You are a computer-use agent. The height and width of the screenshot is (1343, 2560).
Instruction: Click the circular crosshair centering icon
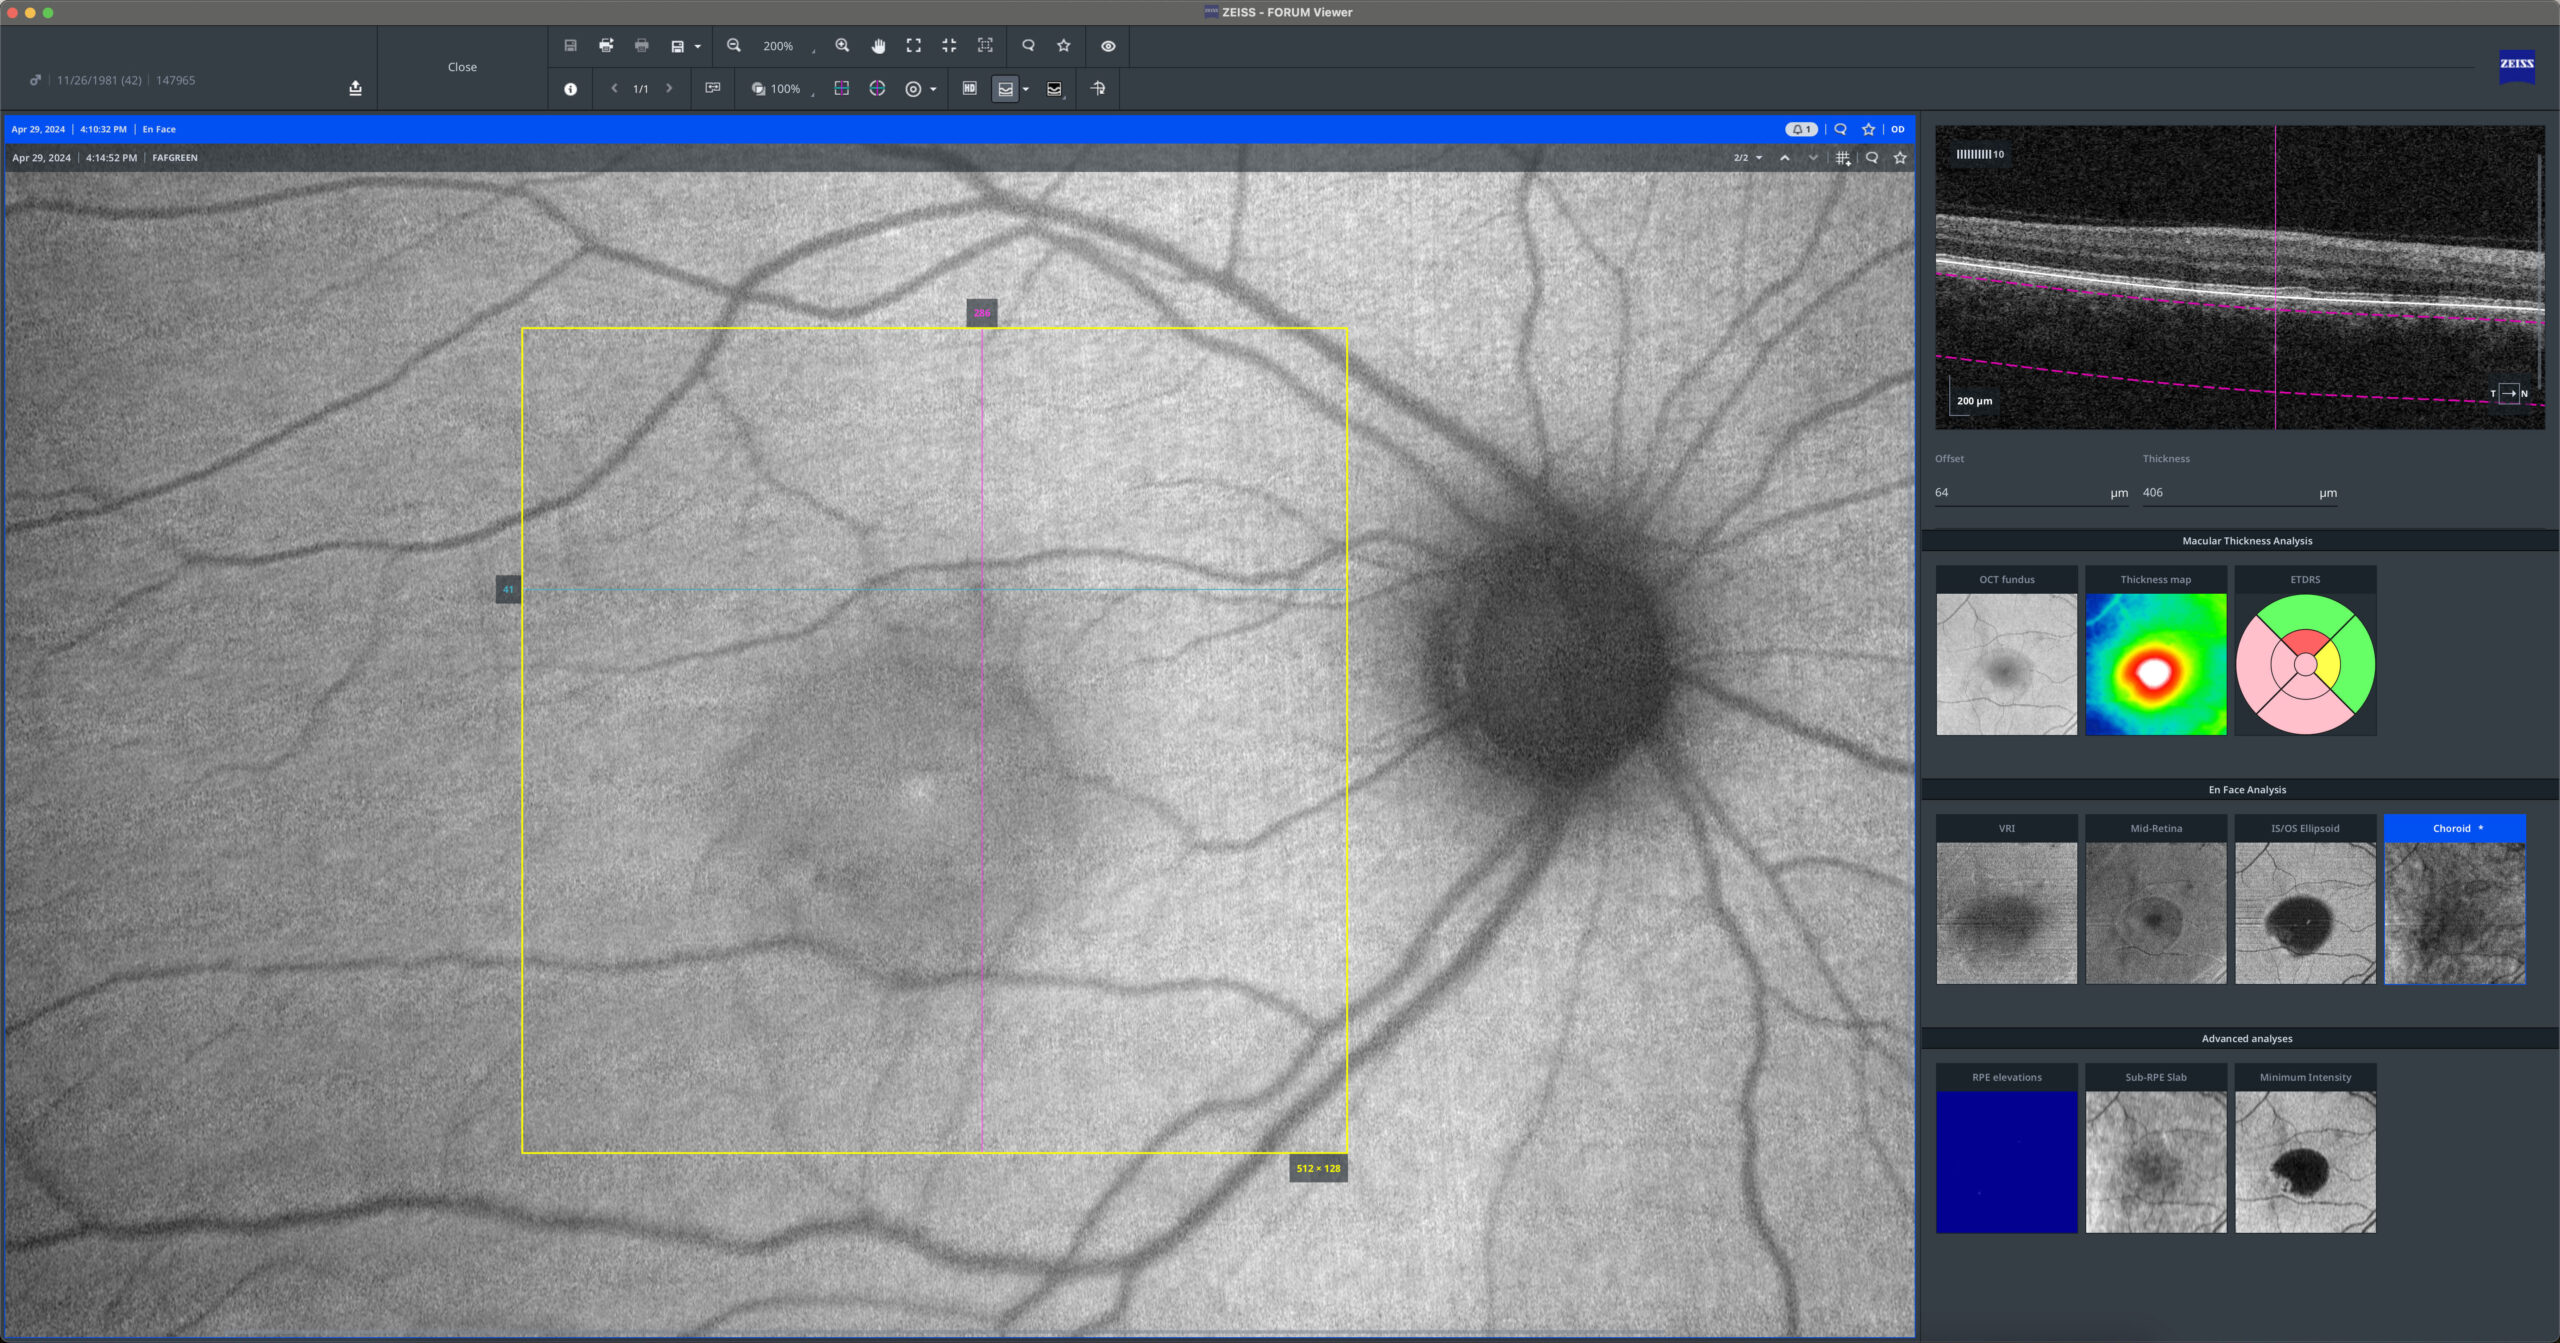click(877, 89)
